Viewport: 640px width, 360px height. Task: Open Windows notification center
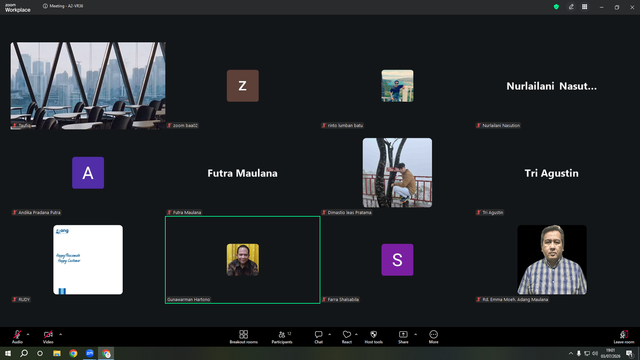[629, 353]
